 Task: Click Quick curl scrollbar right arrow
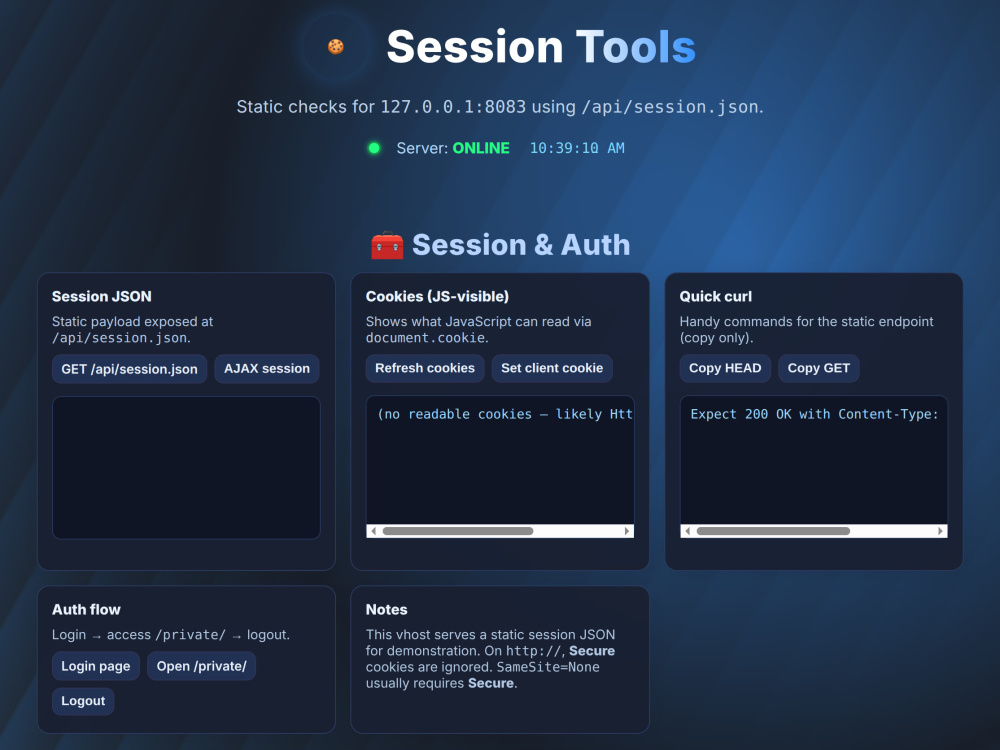pos(941,531)
